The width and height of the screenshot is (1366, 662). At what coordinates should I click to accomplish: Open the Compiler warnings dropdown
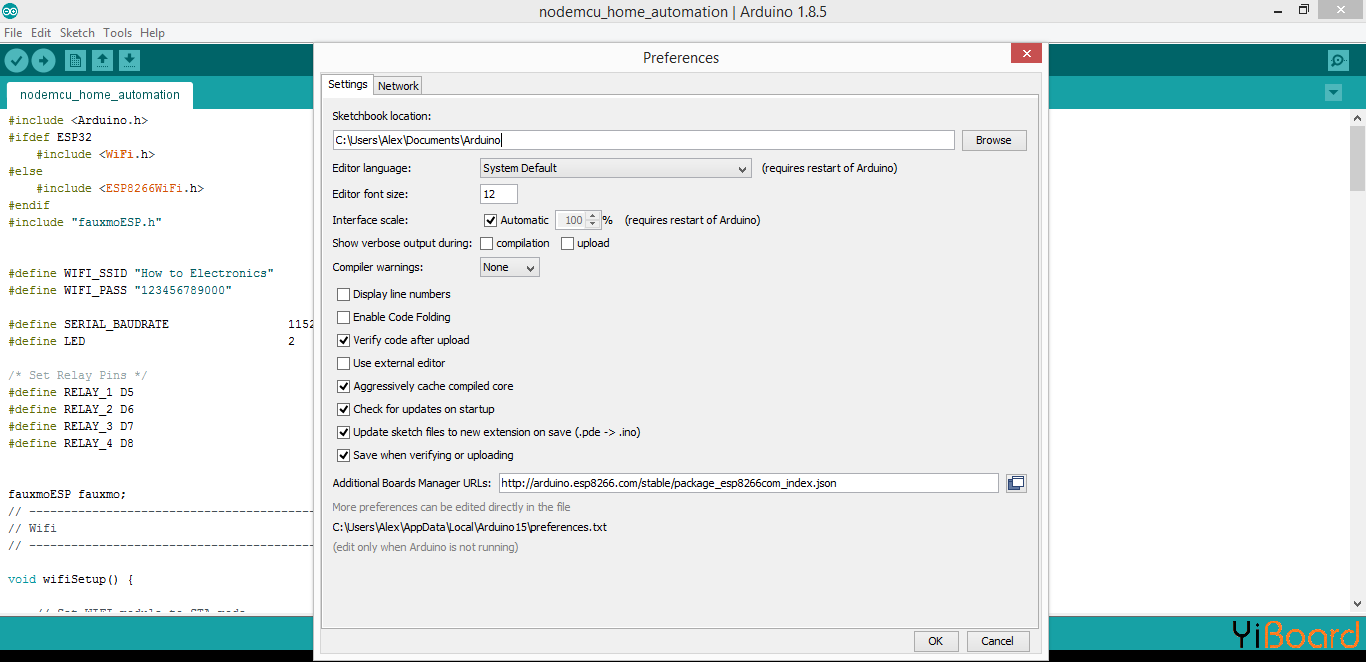coord(510,267)
